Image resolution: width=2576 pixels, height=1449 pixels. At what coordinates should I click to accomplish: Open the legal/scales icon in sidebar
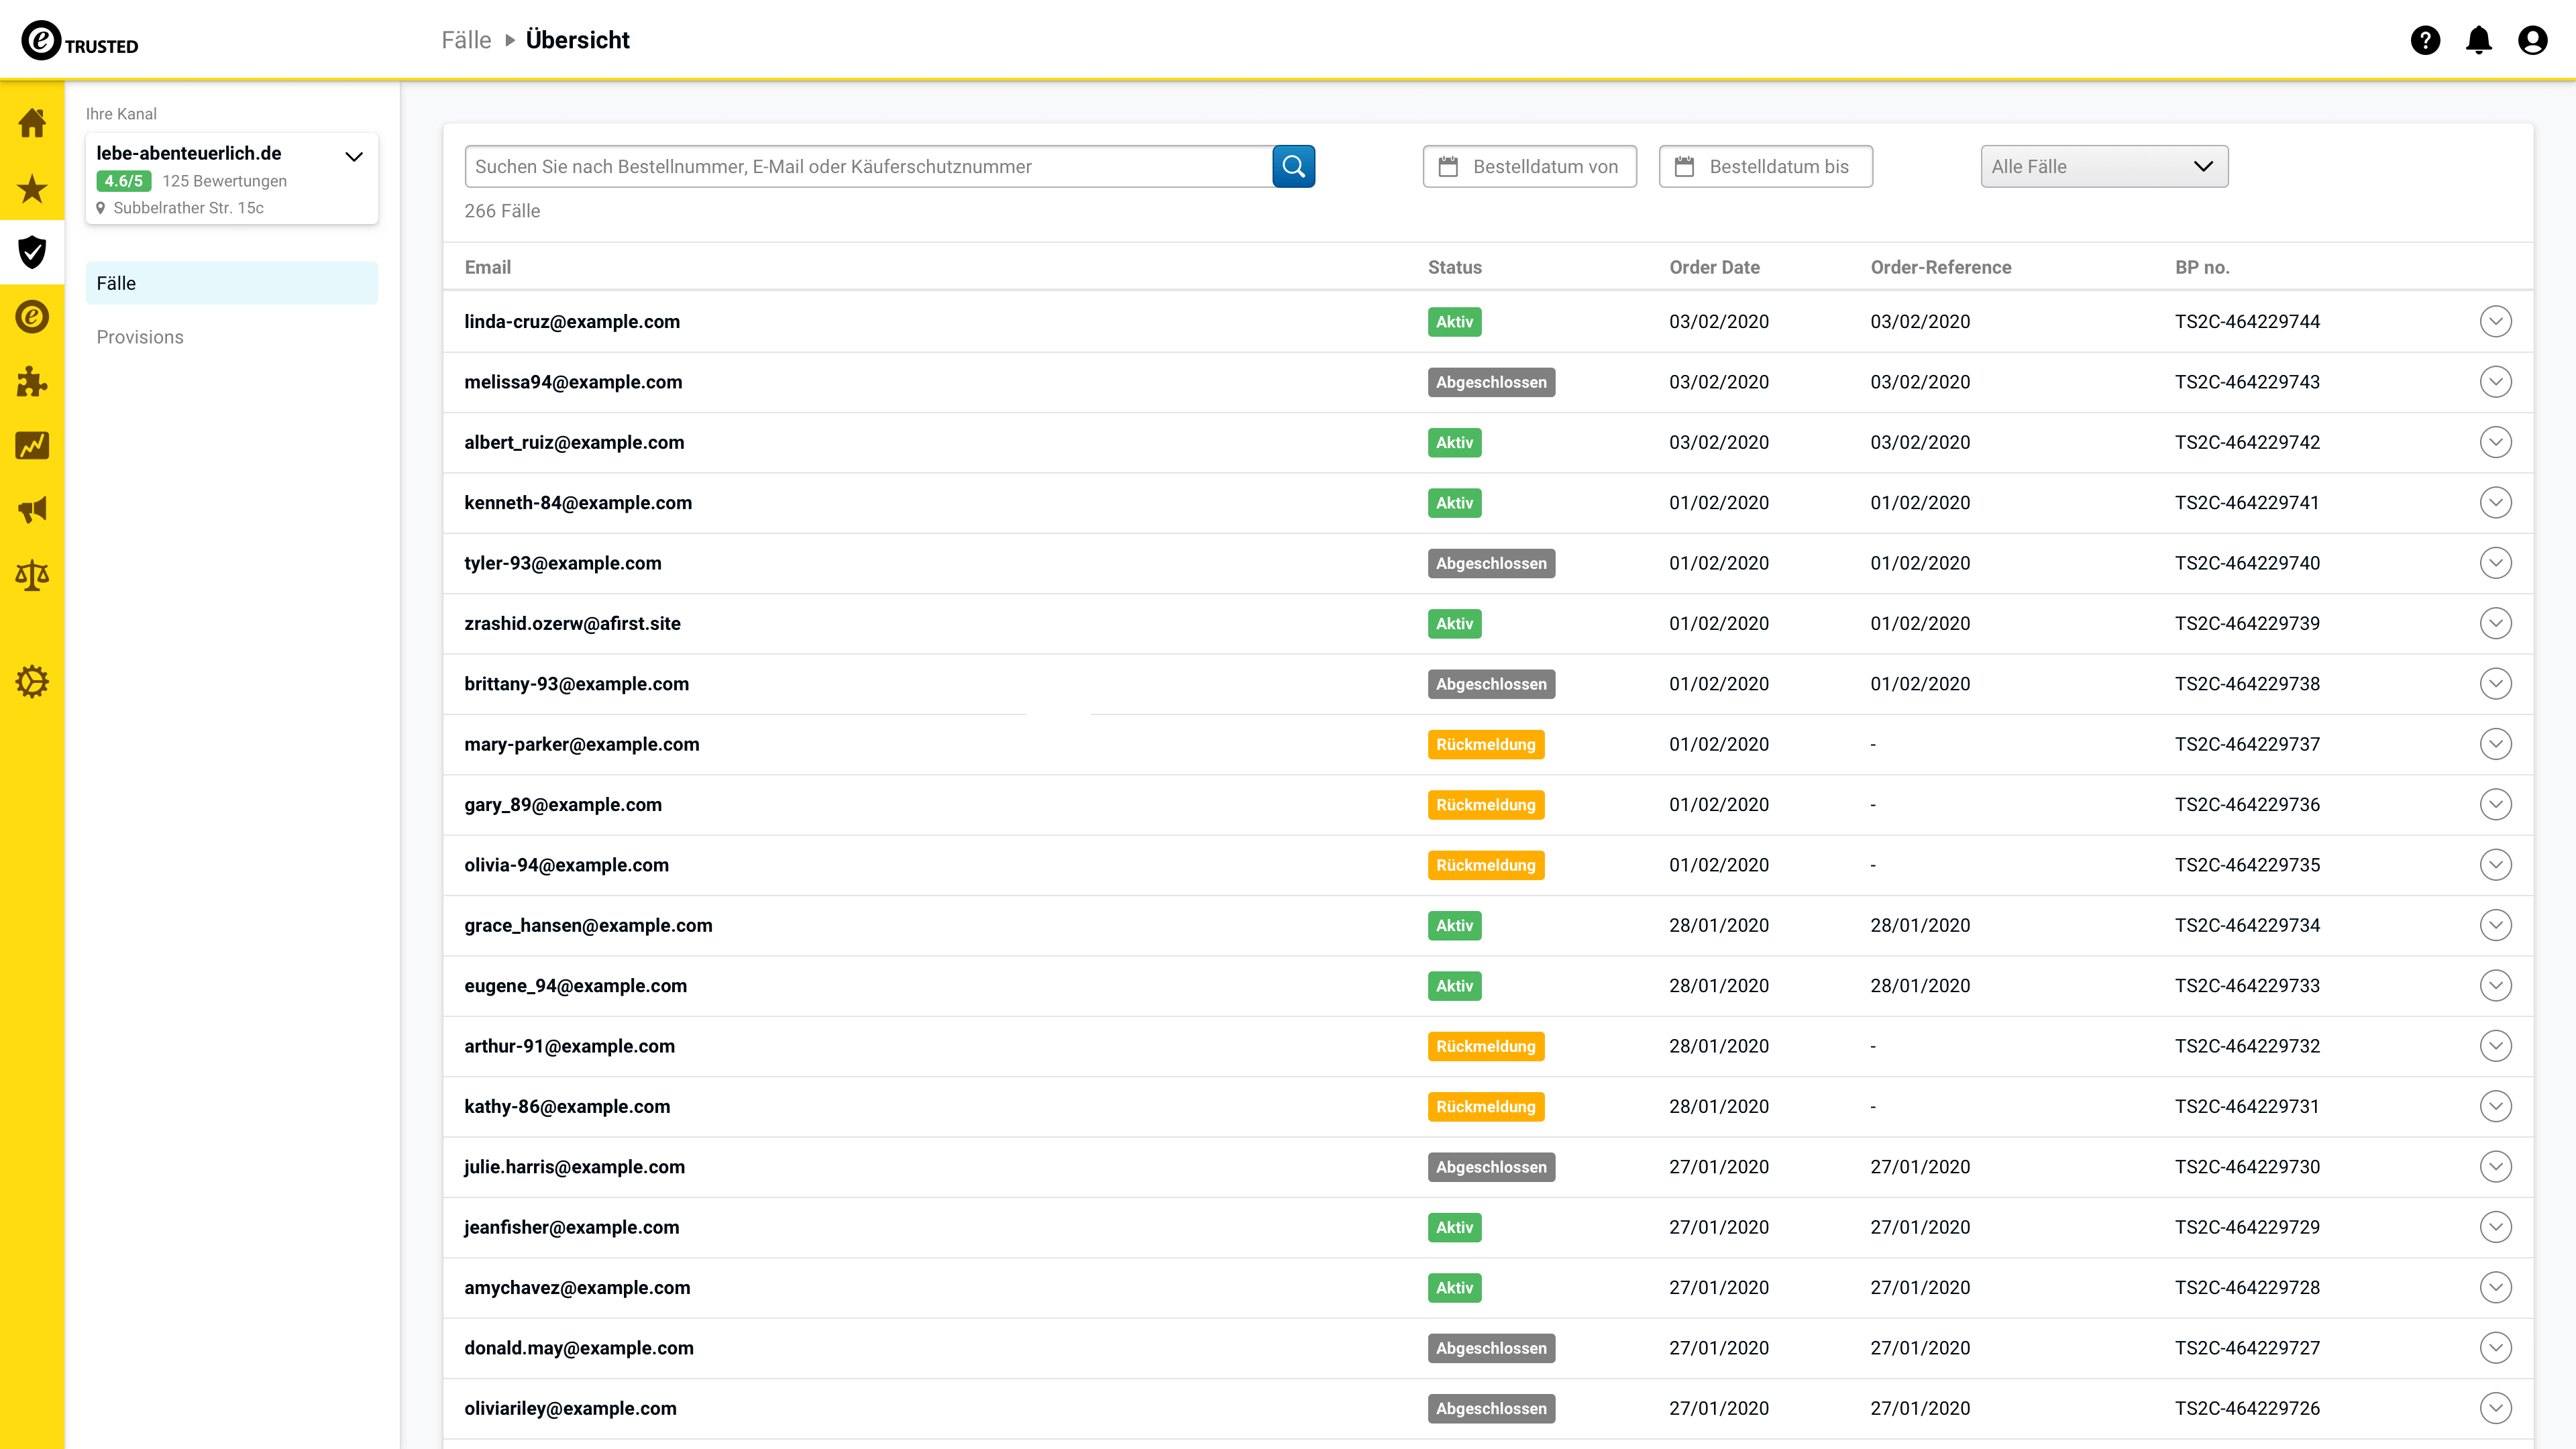coord(32,575)
